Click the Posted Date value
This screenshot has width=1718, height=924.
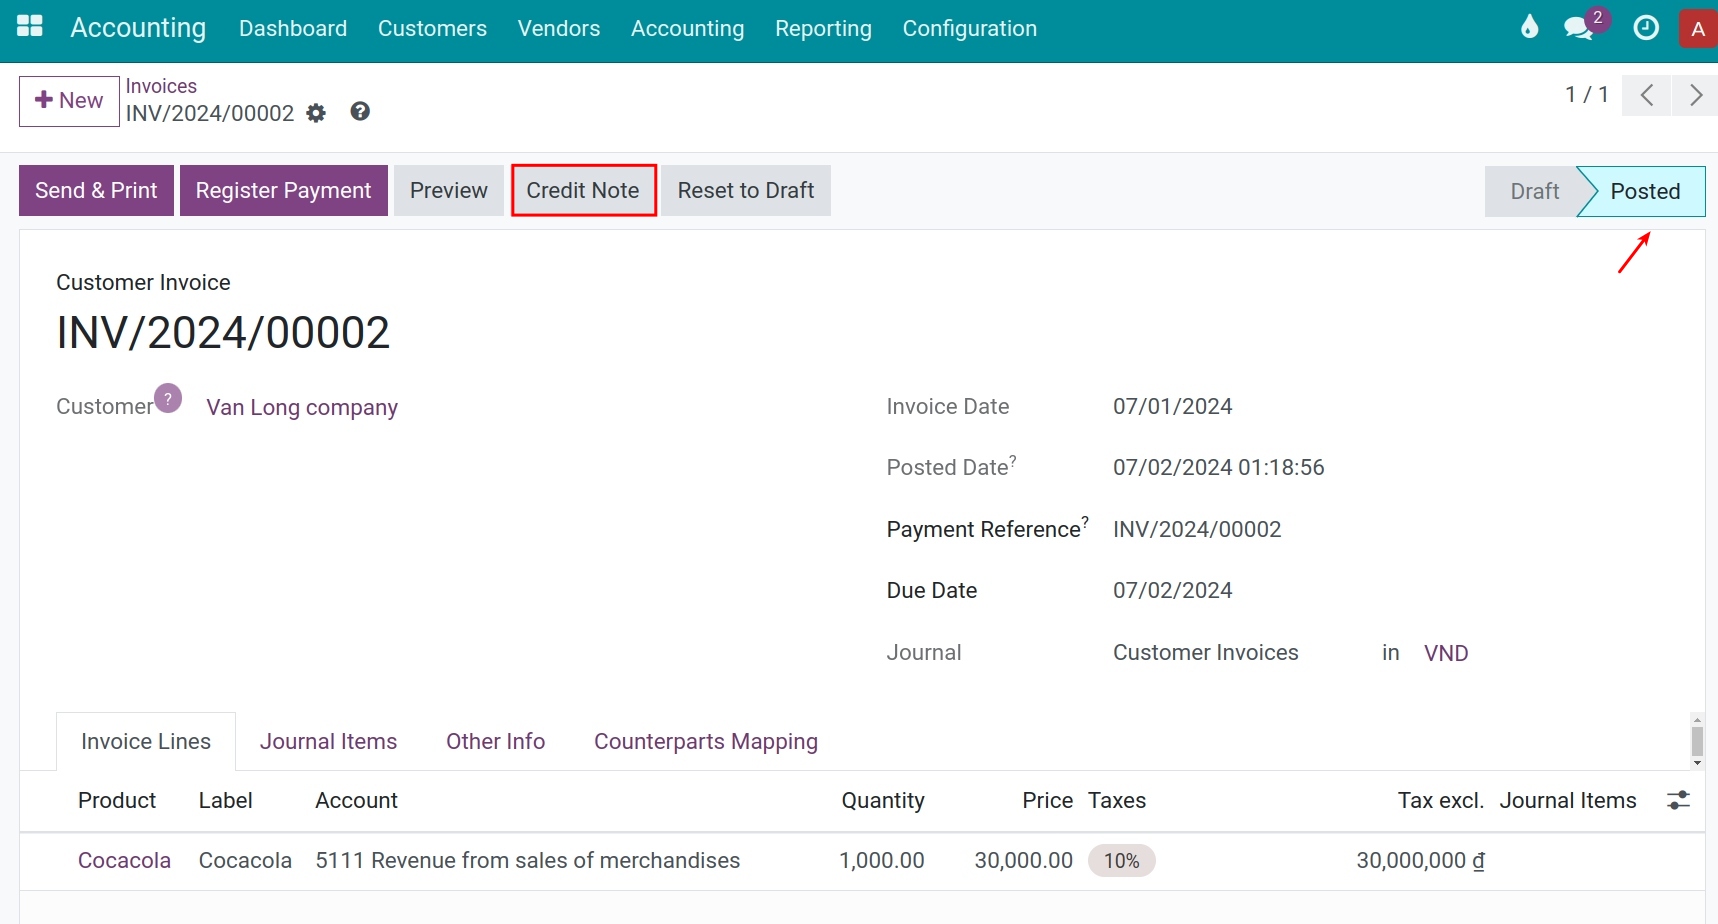pos(1218,467)
